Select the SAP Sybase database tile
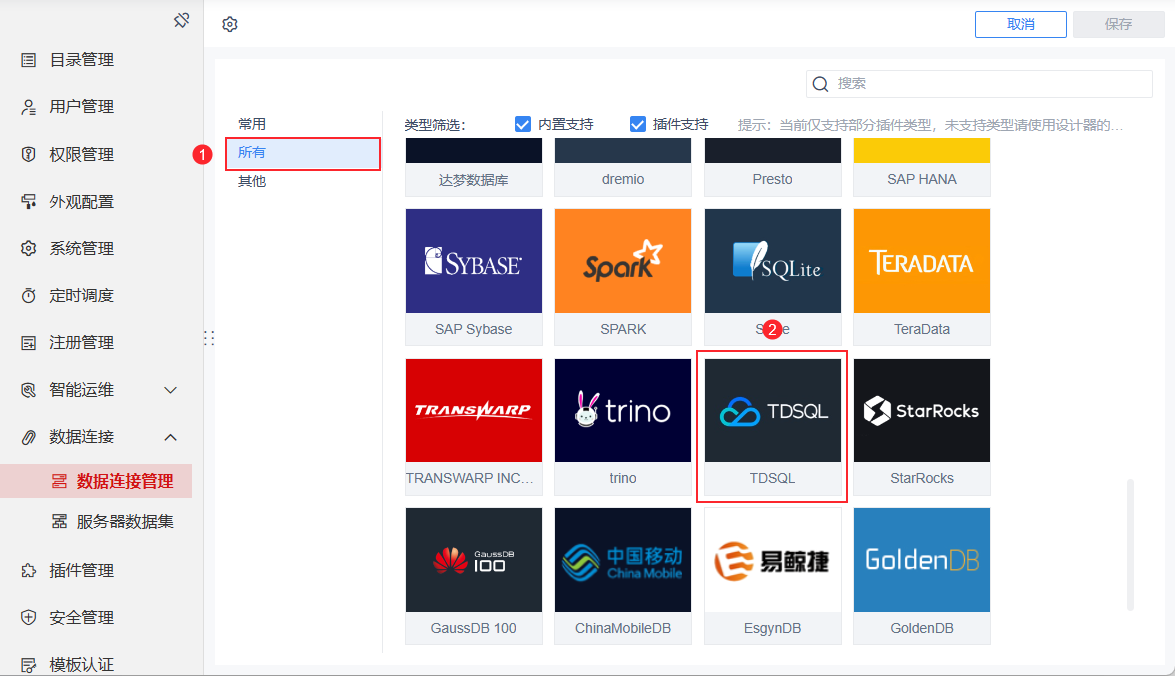The width and height of the screenshot is (1175, 676). click(474, 277)
